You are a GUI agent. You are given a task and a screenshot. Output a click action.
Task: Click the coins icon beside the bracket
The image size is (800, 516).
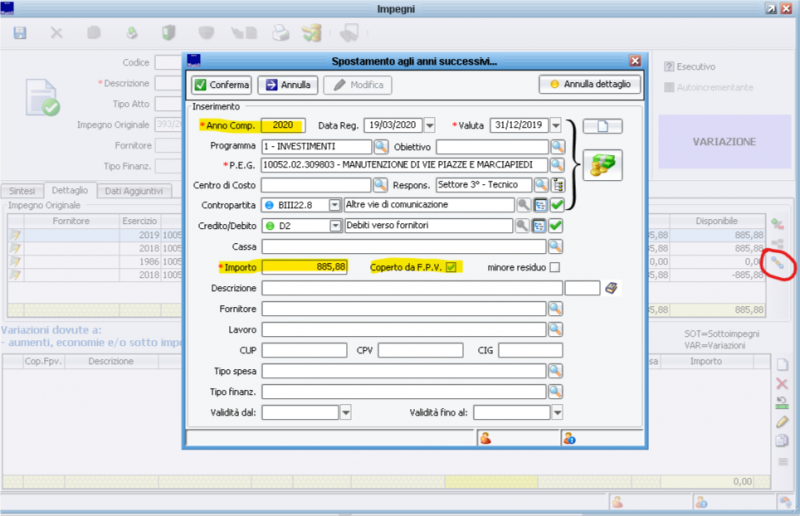[602, 165]
